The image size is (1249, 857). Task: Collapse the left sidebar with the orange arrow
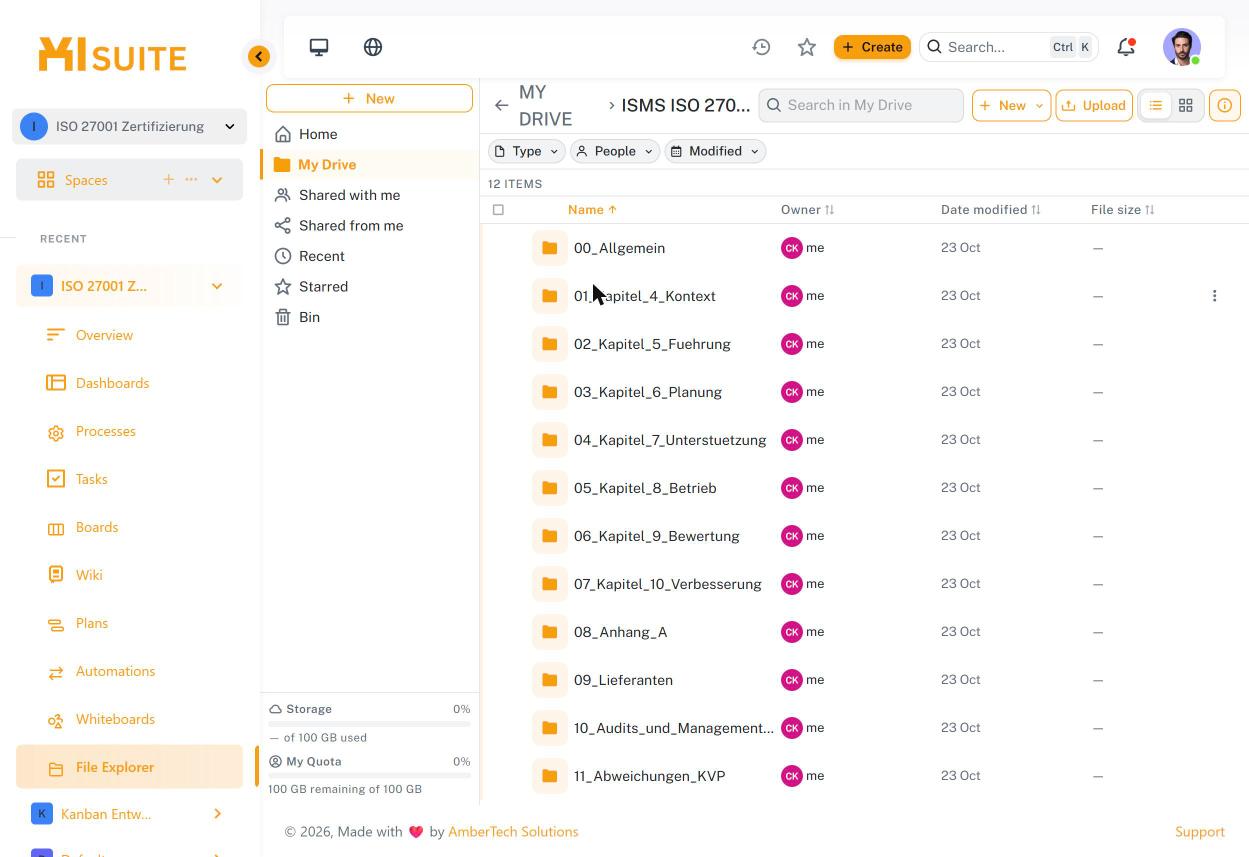[259, 57]
